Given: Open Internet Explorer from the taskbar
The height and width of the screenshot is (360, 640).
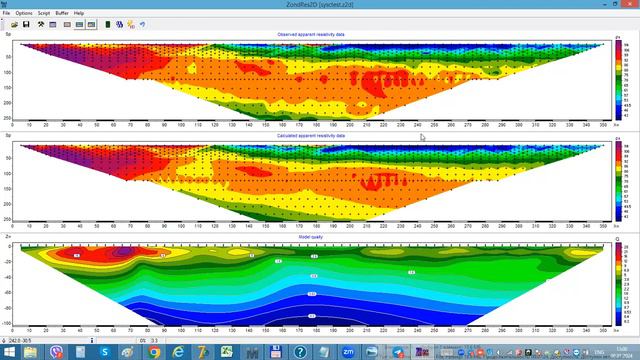Looking at the screenshot, I should click(x=178, y=352).
